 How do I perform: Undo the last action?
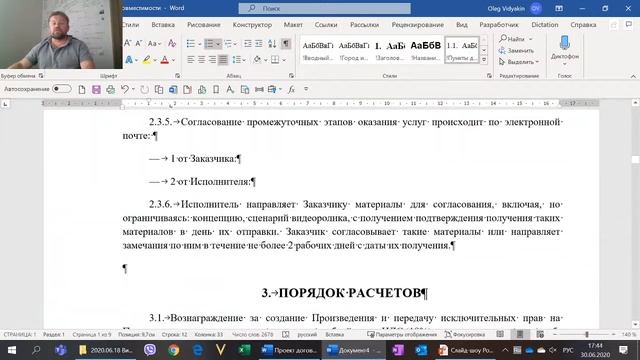click(125, 89)
